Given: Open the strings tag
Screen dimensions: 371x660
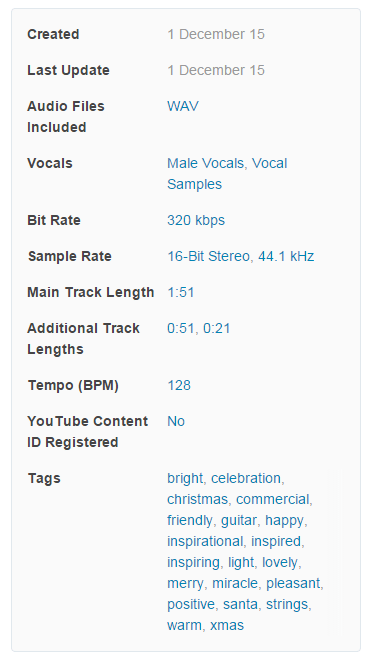Looking at the screenshot, I should [287, 604].
